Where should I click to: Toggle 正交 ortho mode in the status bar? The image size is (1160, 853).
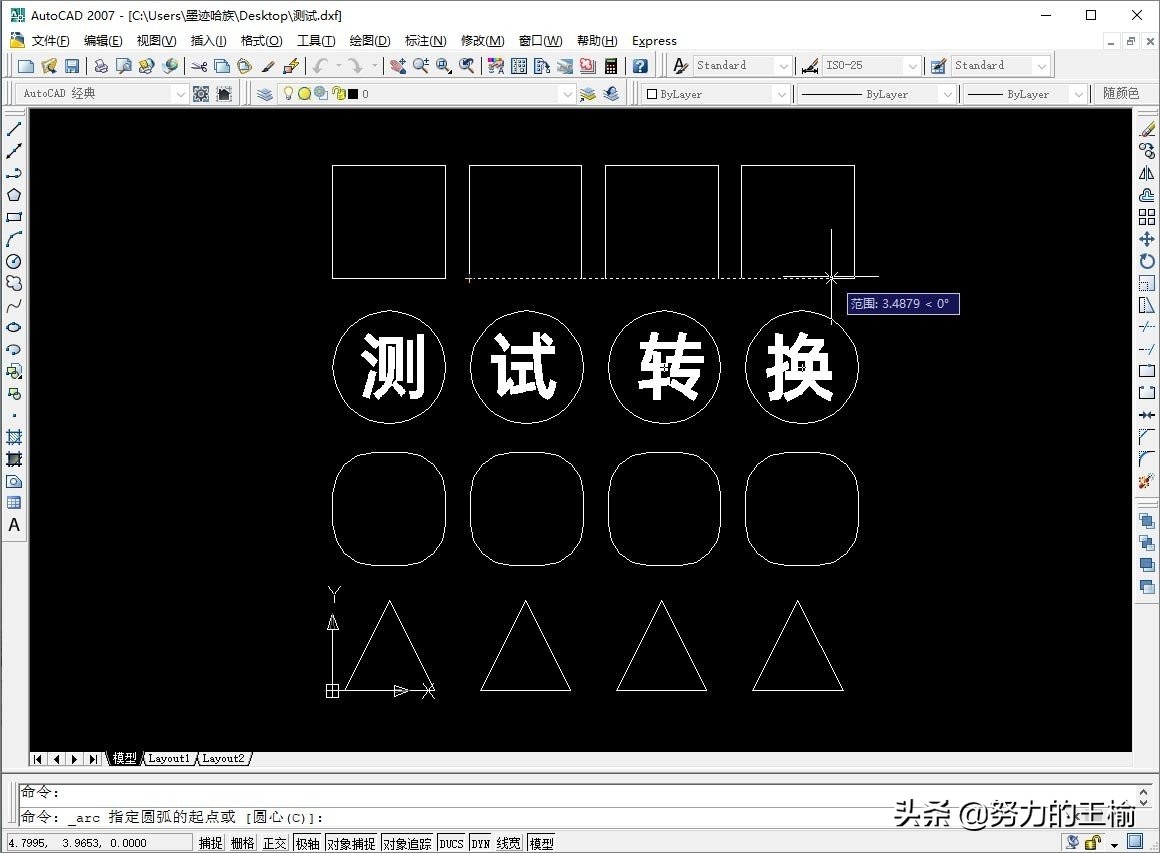273,842
